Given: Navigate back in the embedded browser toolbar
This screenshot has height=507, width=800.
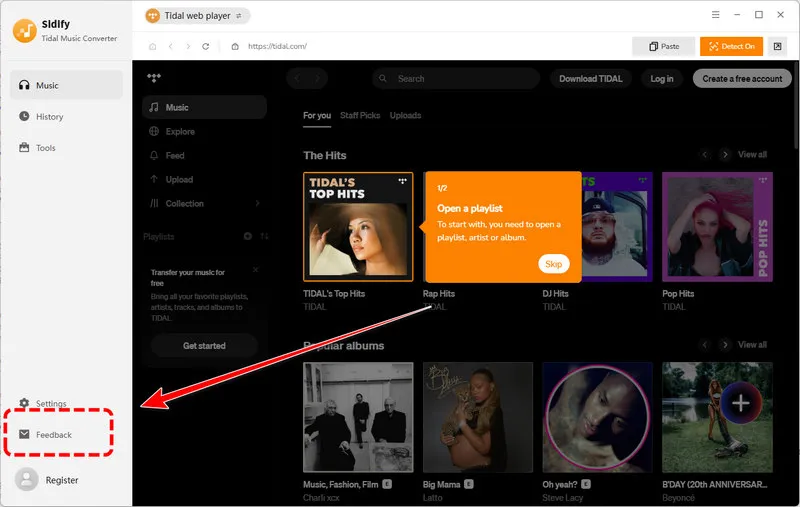Looking at the screenshot, I should [170, 46].
